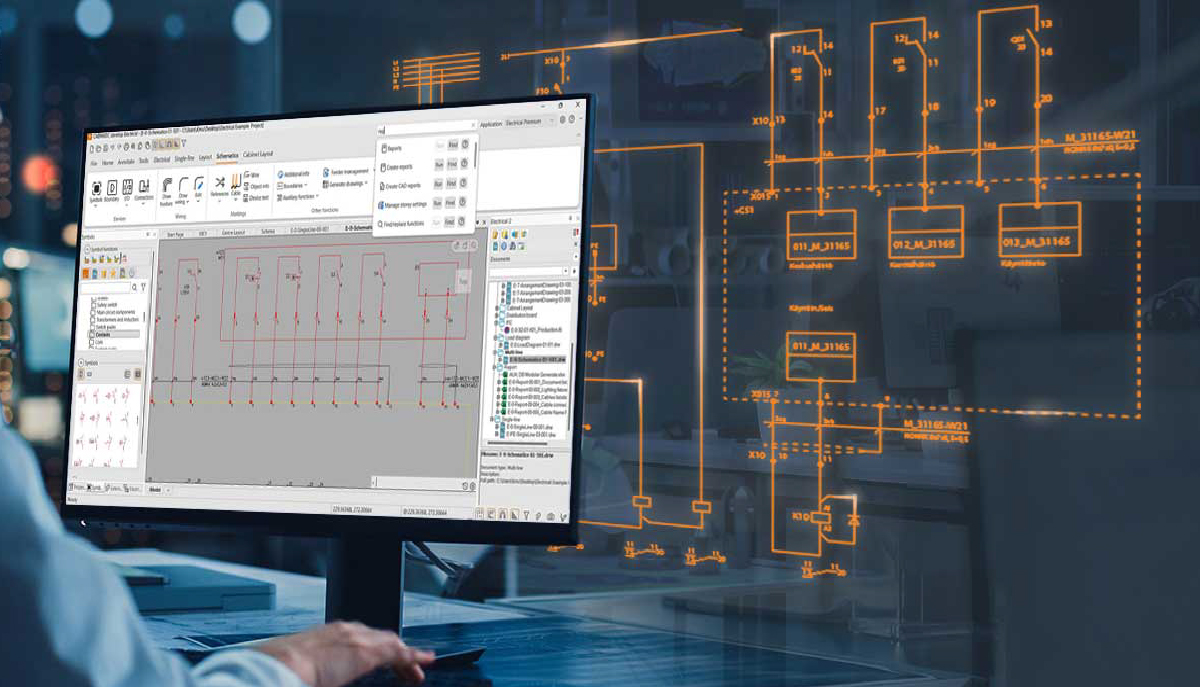Click the References icon in the ribbon
The image size is (1200, 687).
click(220, 184)
